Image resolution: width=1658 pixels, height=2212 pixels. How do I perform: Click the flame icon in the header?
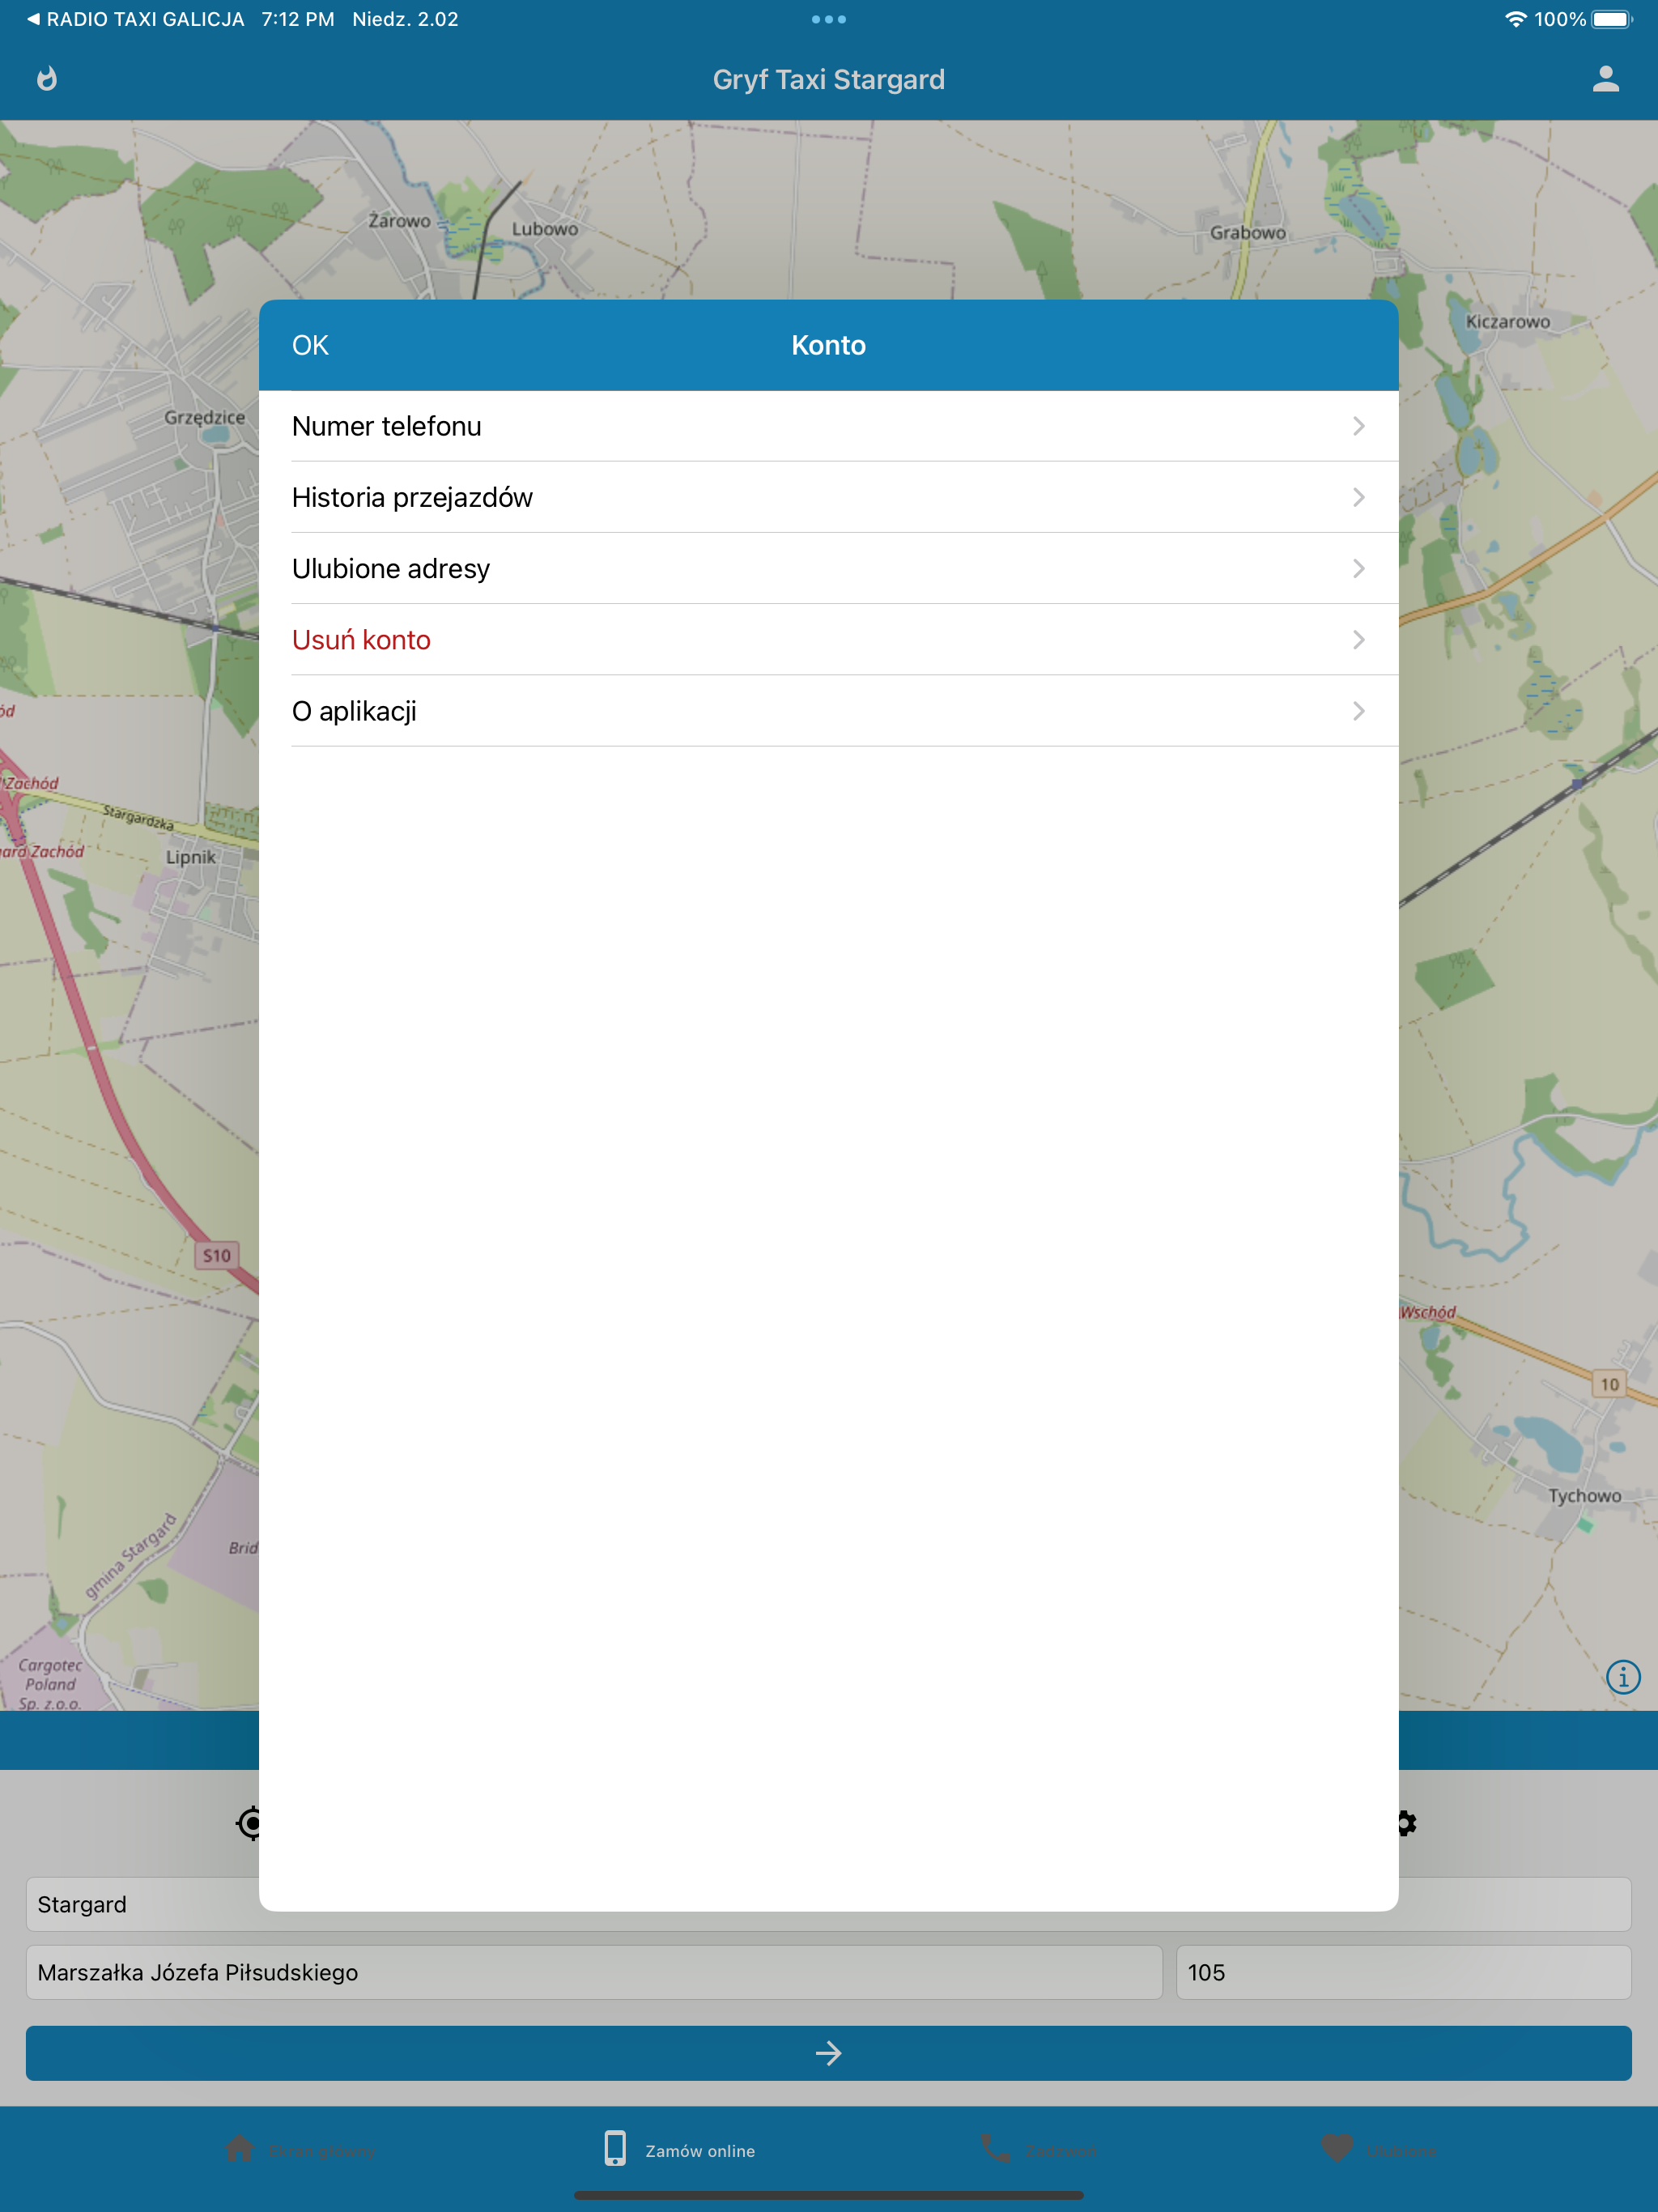click(x=47, y=79)
